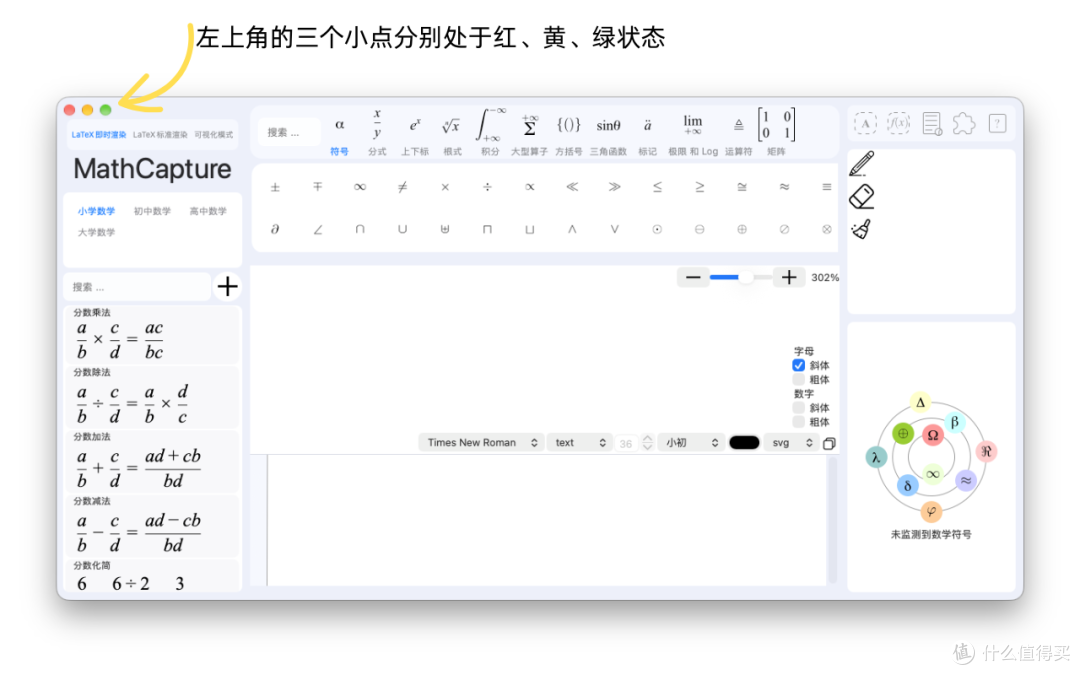Viewport: 1080px width, 675px height.
Task: Open the Times New Roman font dropdown
Action: pos(481,443)
